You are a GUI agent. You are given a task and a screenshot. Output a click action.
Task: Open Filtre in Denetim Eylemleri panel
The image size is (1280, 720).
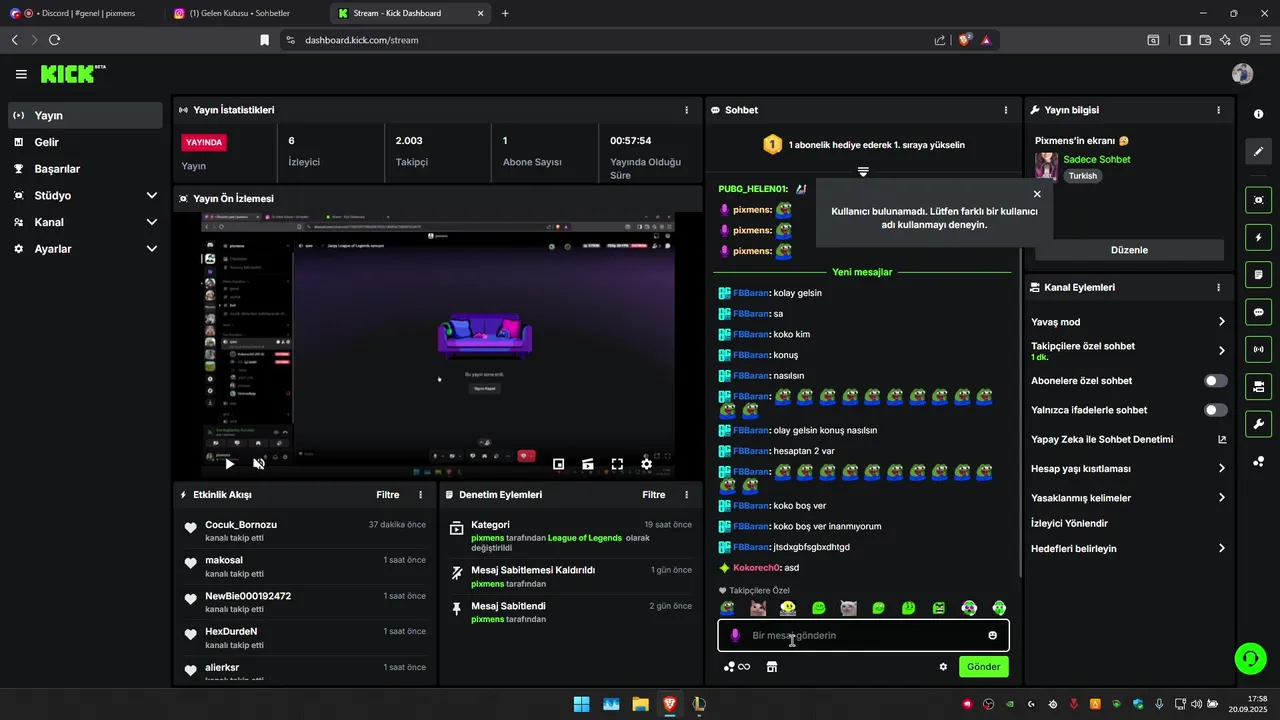click(654, 495)
